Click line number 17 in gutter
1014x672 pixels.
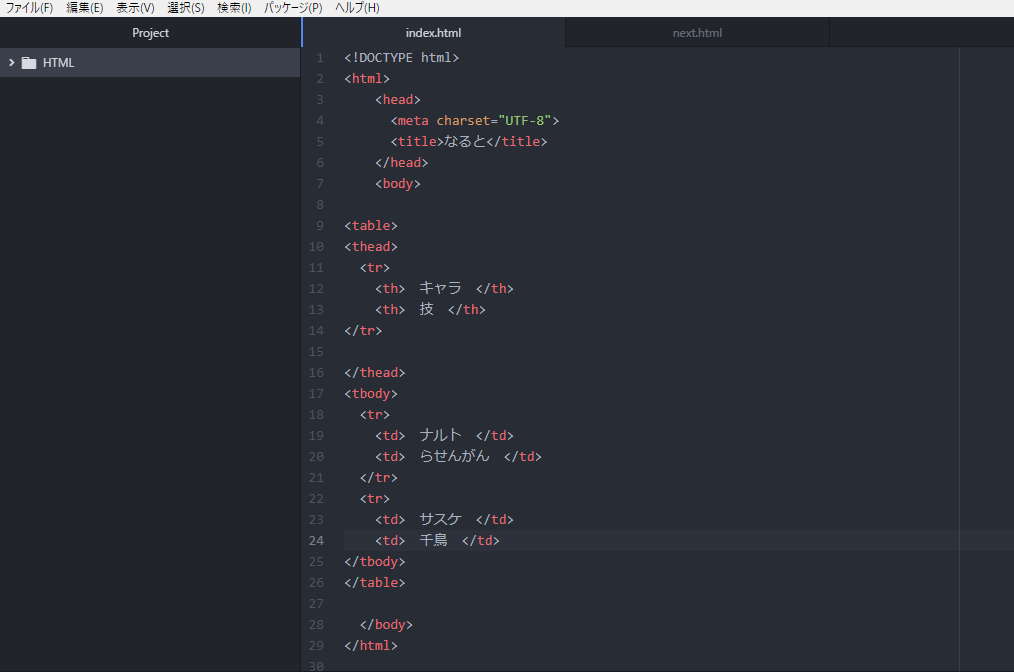[316, 394]
